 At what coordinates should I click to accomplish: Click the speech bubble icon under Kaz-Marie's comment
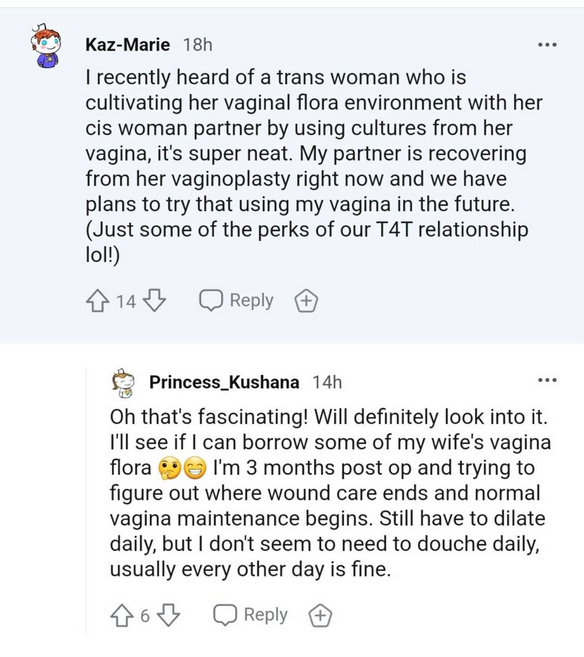pyautogui.click(x=211, y=300)
